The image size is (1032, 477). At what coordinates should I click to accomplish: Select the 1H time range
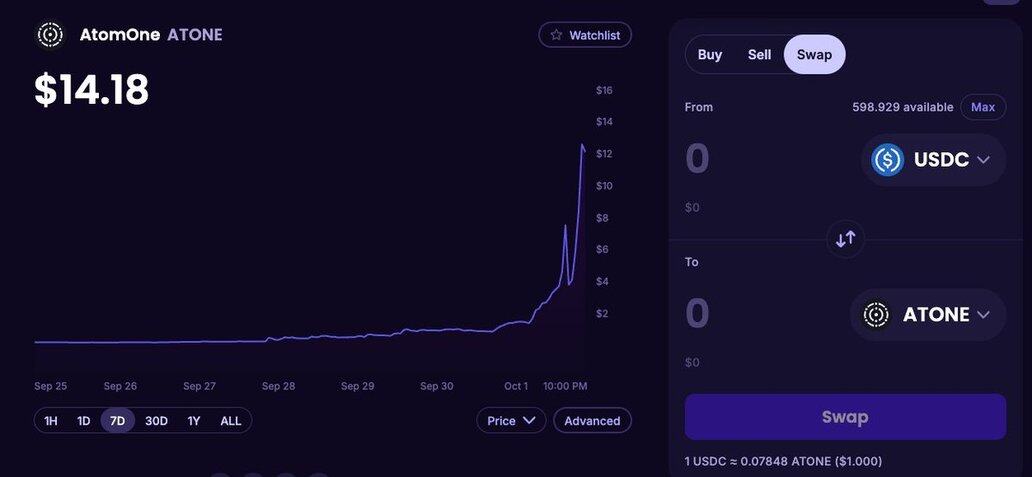51,421
